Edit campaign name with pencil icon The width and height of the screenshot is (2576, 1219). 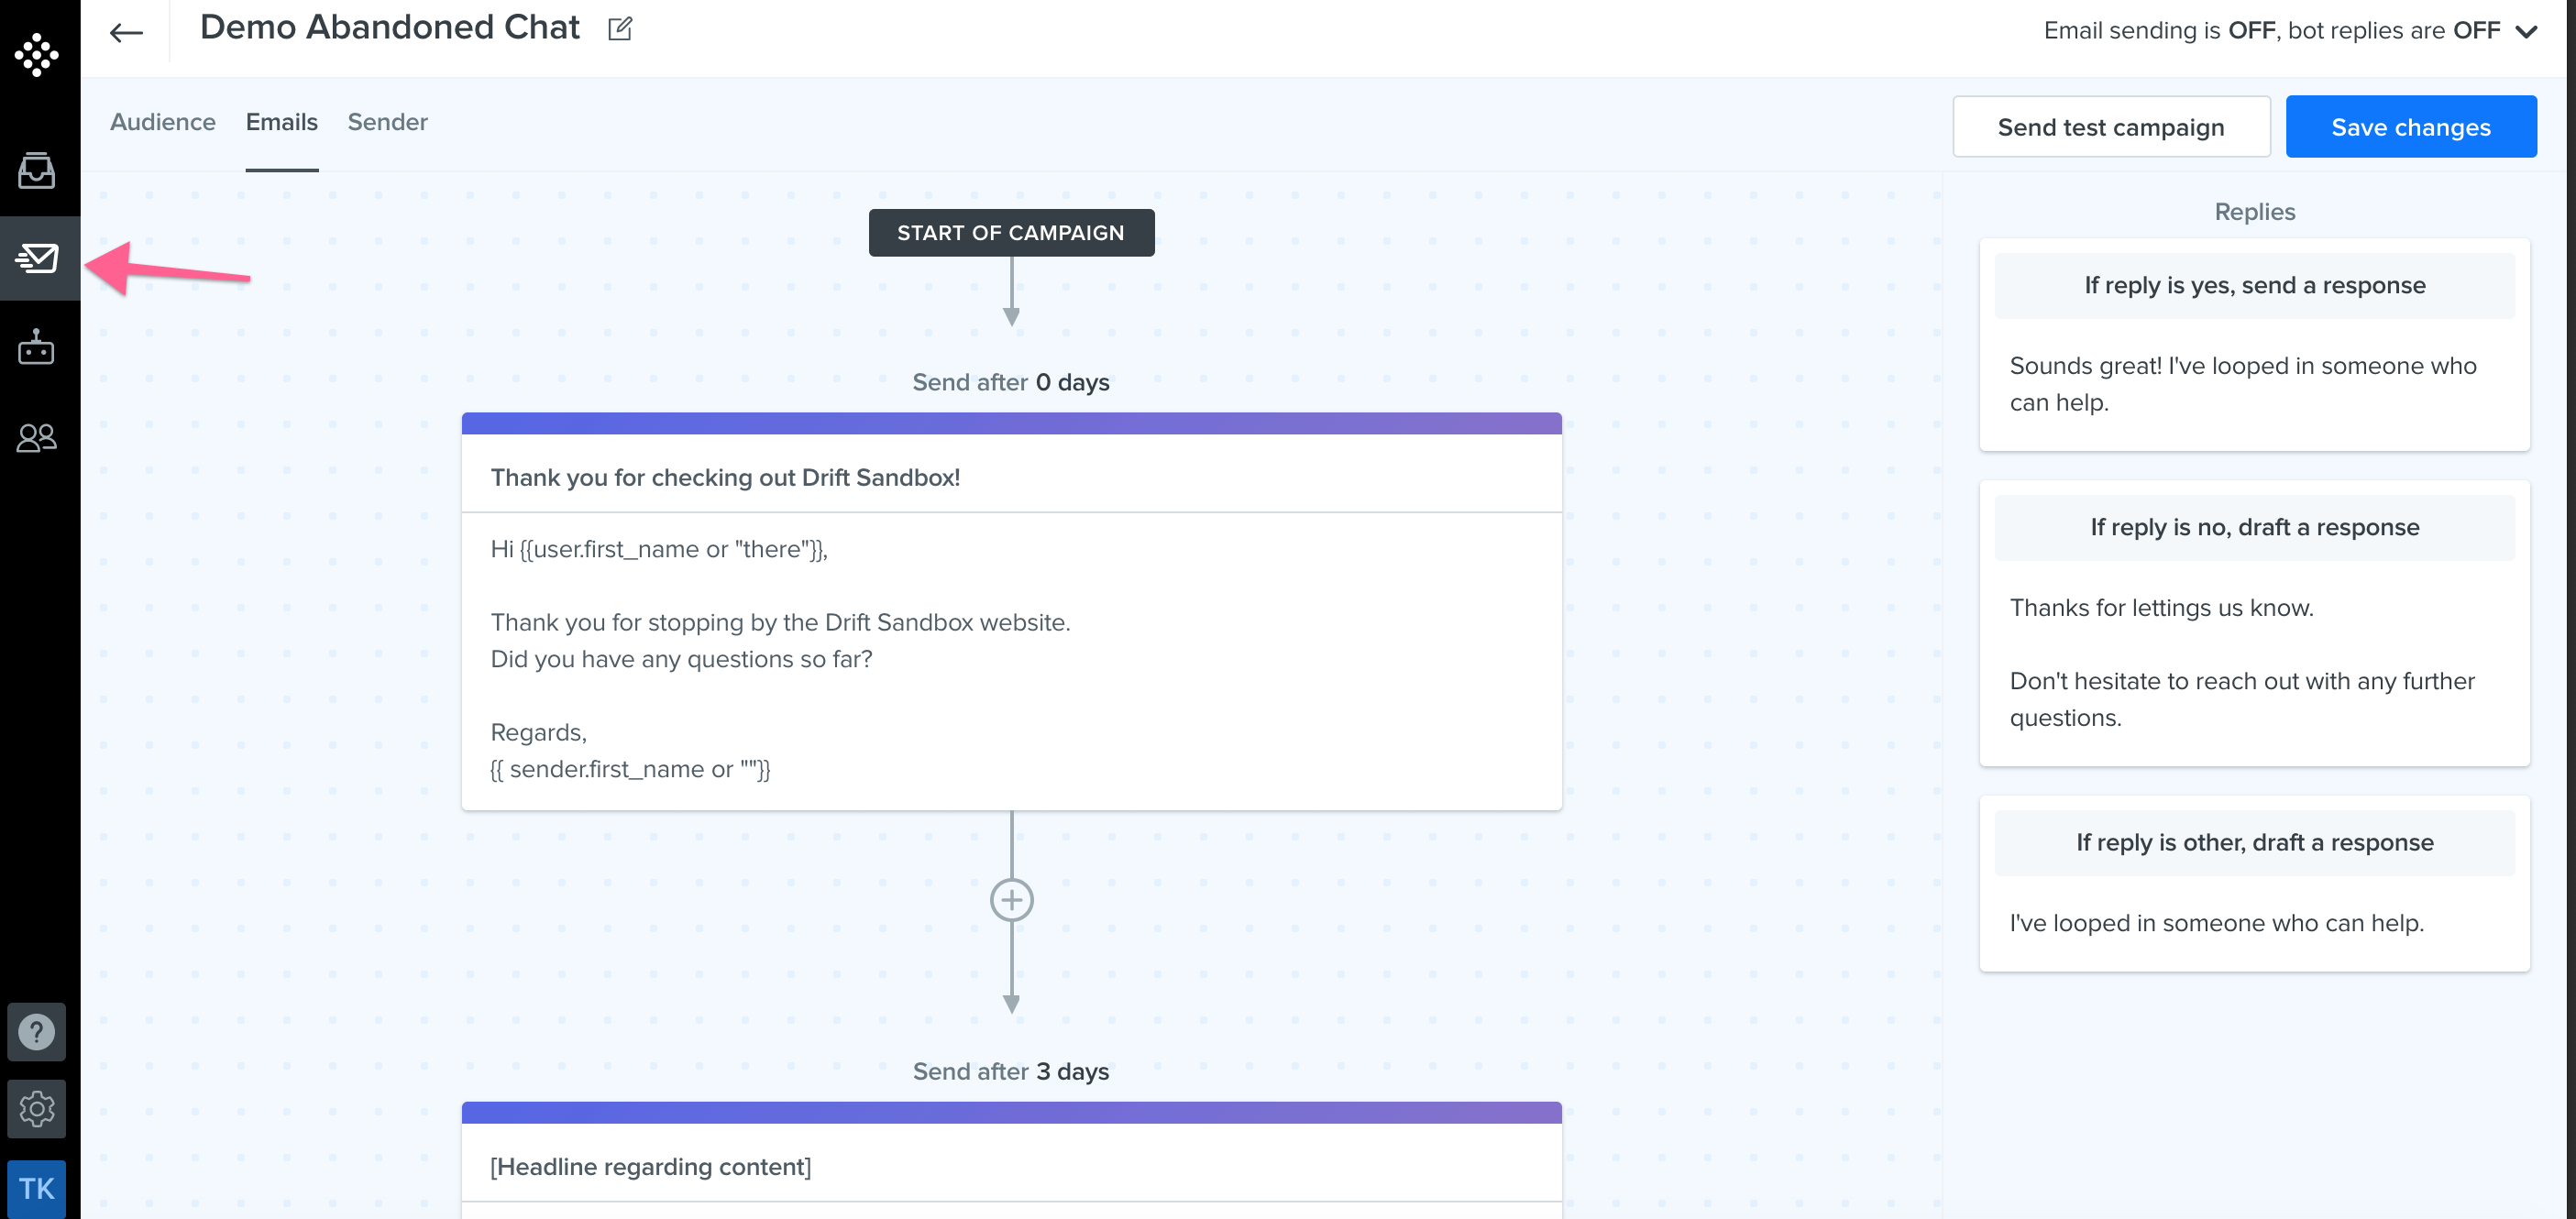(x=620, y=28)
